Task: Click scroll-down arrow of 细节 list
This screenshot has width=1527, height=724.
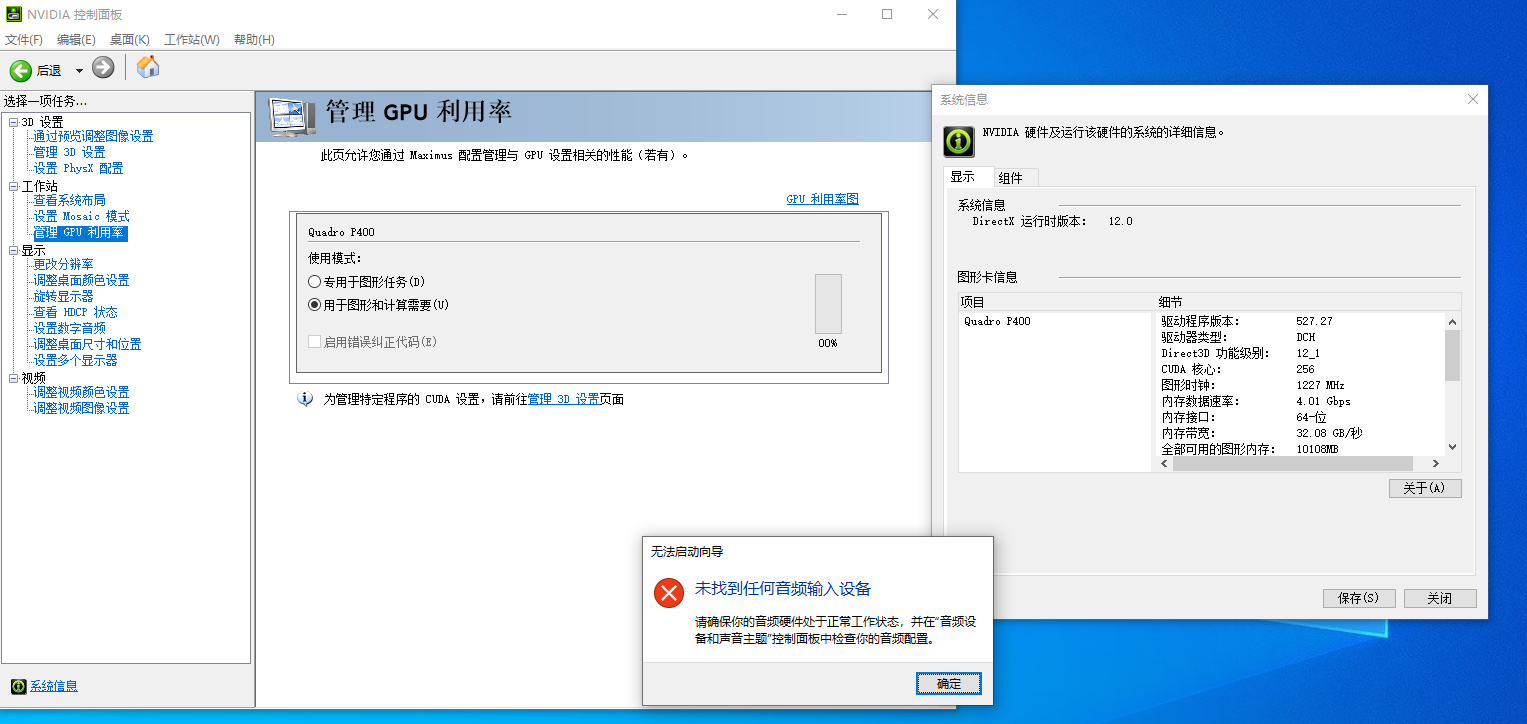Action: coord(1453,448)
